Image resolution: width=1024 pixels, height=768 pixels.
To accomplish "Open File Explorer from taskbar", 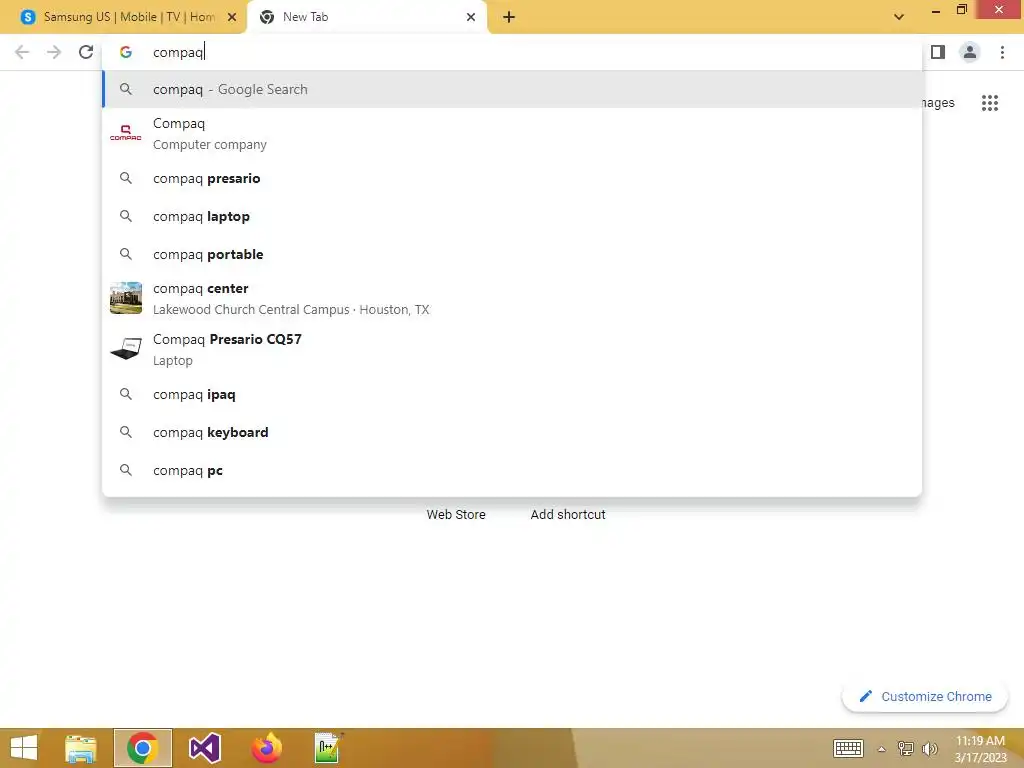I will [81, 748].
